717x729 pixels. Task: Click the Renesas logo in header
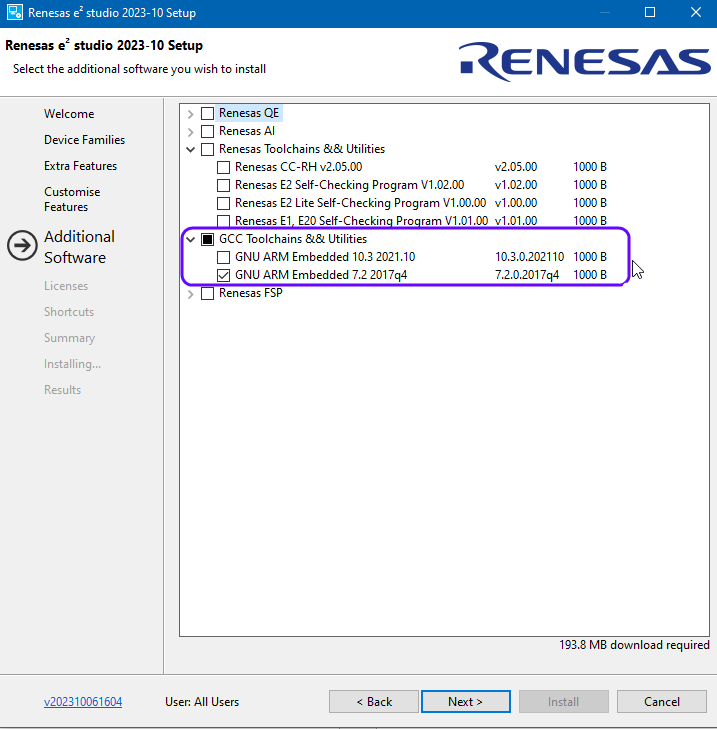pyautogui.click(x=584, y=60)
